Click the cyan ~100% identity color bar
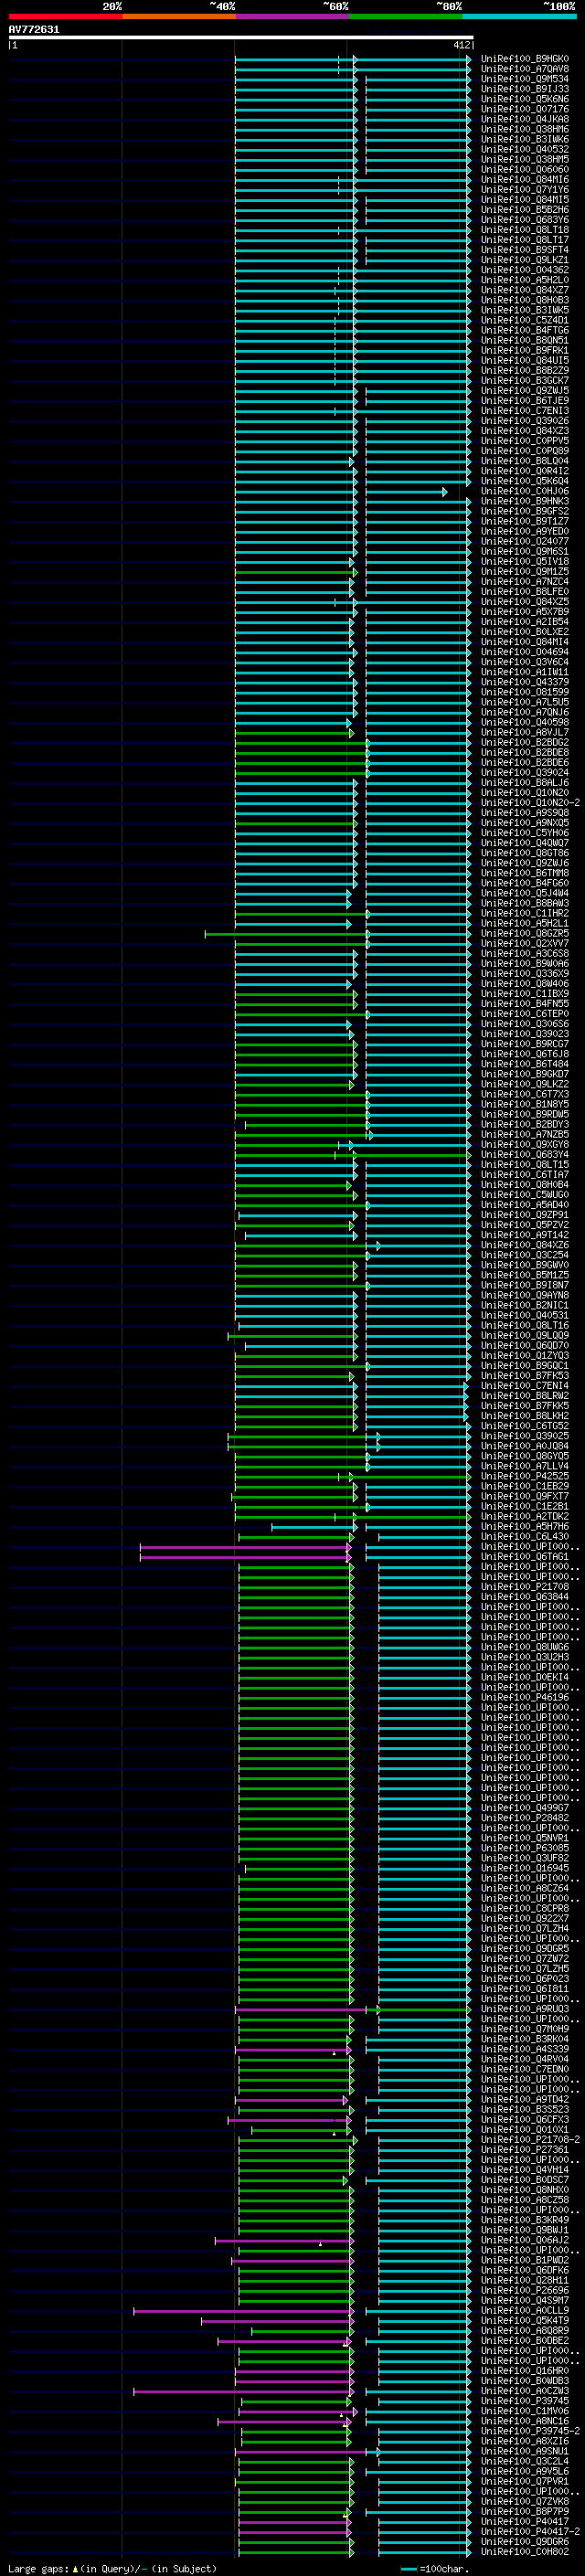 click(519, 16)
